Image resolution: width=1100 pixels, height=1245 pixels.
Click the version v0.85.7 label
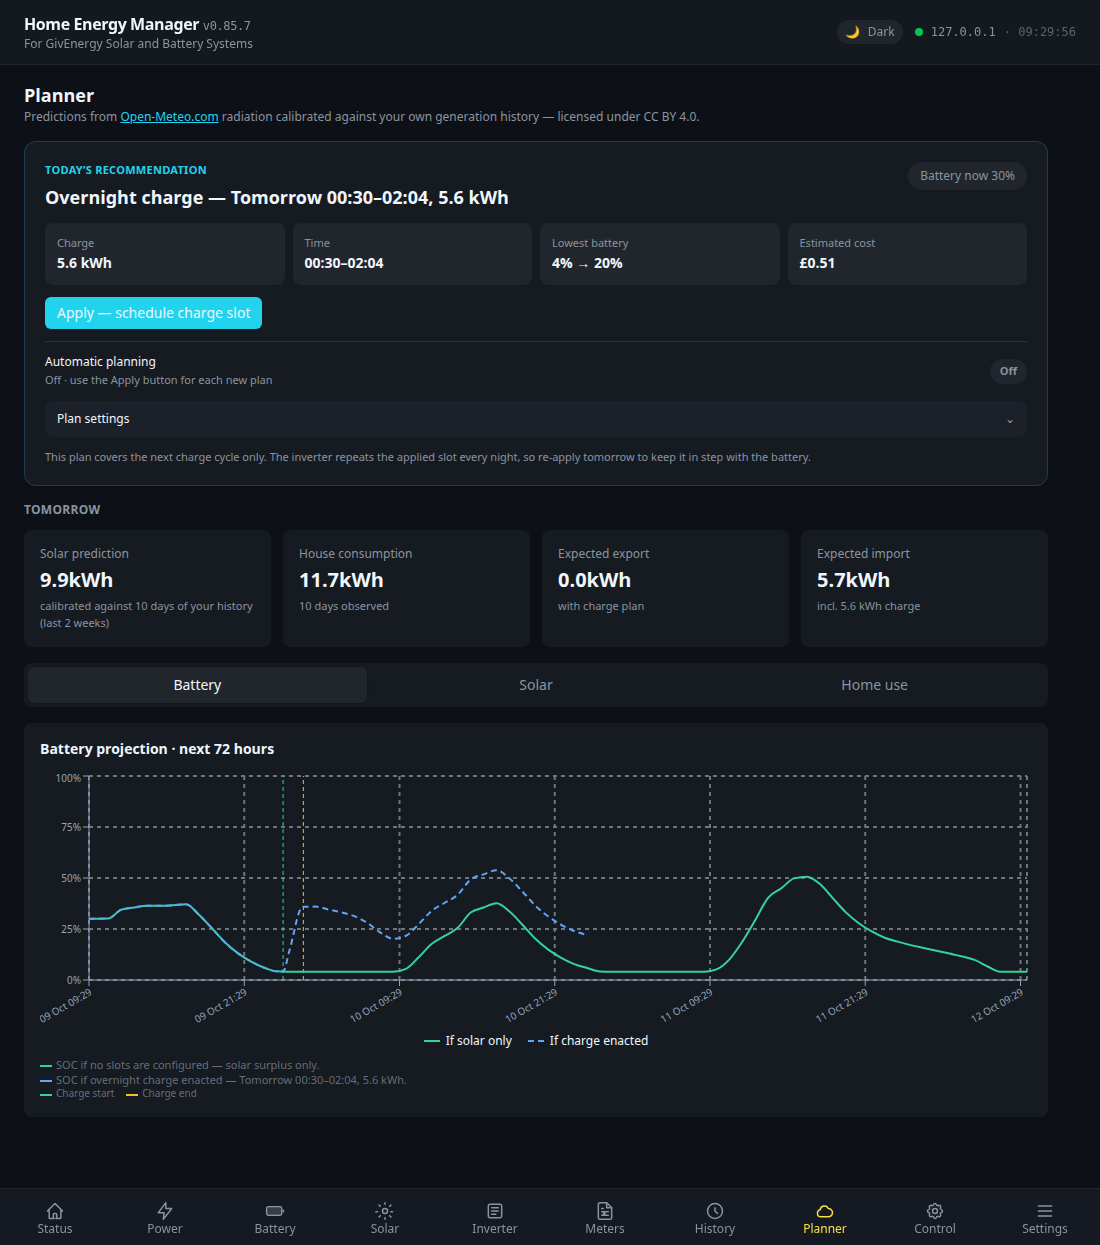click(227, 26)
